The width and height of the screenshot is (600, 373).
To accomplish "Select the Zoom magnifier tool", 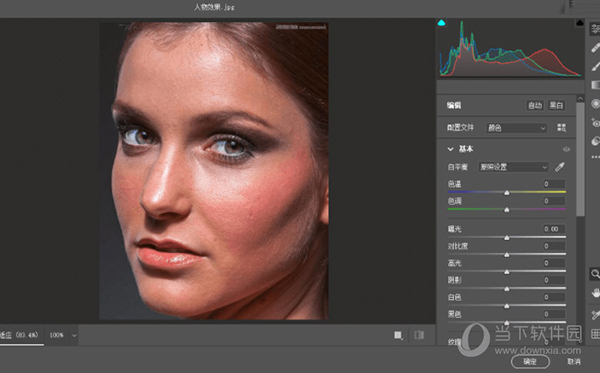I will [595, 274].
